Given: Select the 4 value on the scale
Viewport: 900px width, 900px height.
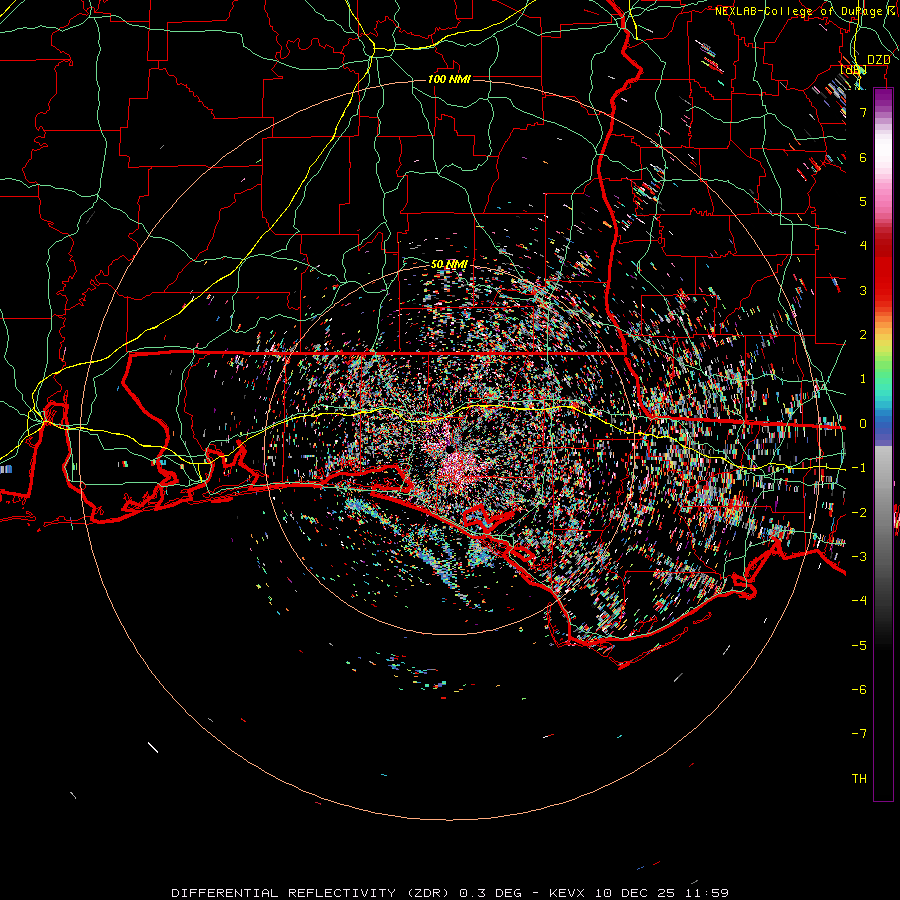Looking at the screenshot, I should coord(863,246).
